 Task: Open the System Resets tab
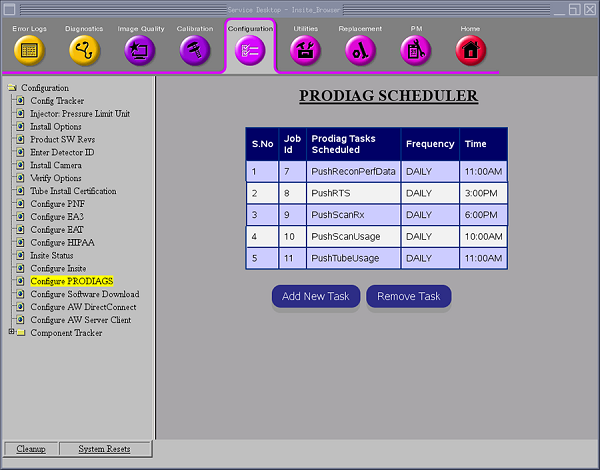[104, 449]
